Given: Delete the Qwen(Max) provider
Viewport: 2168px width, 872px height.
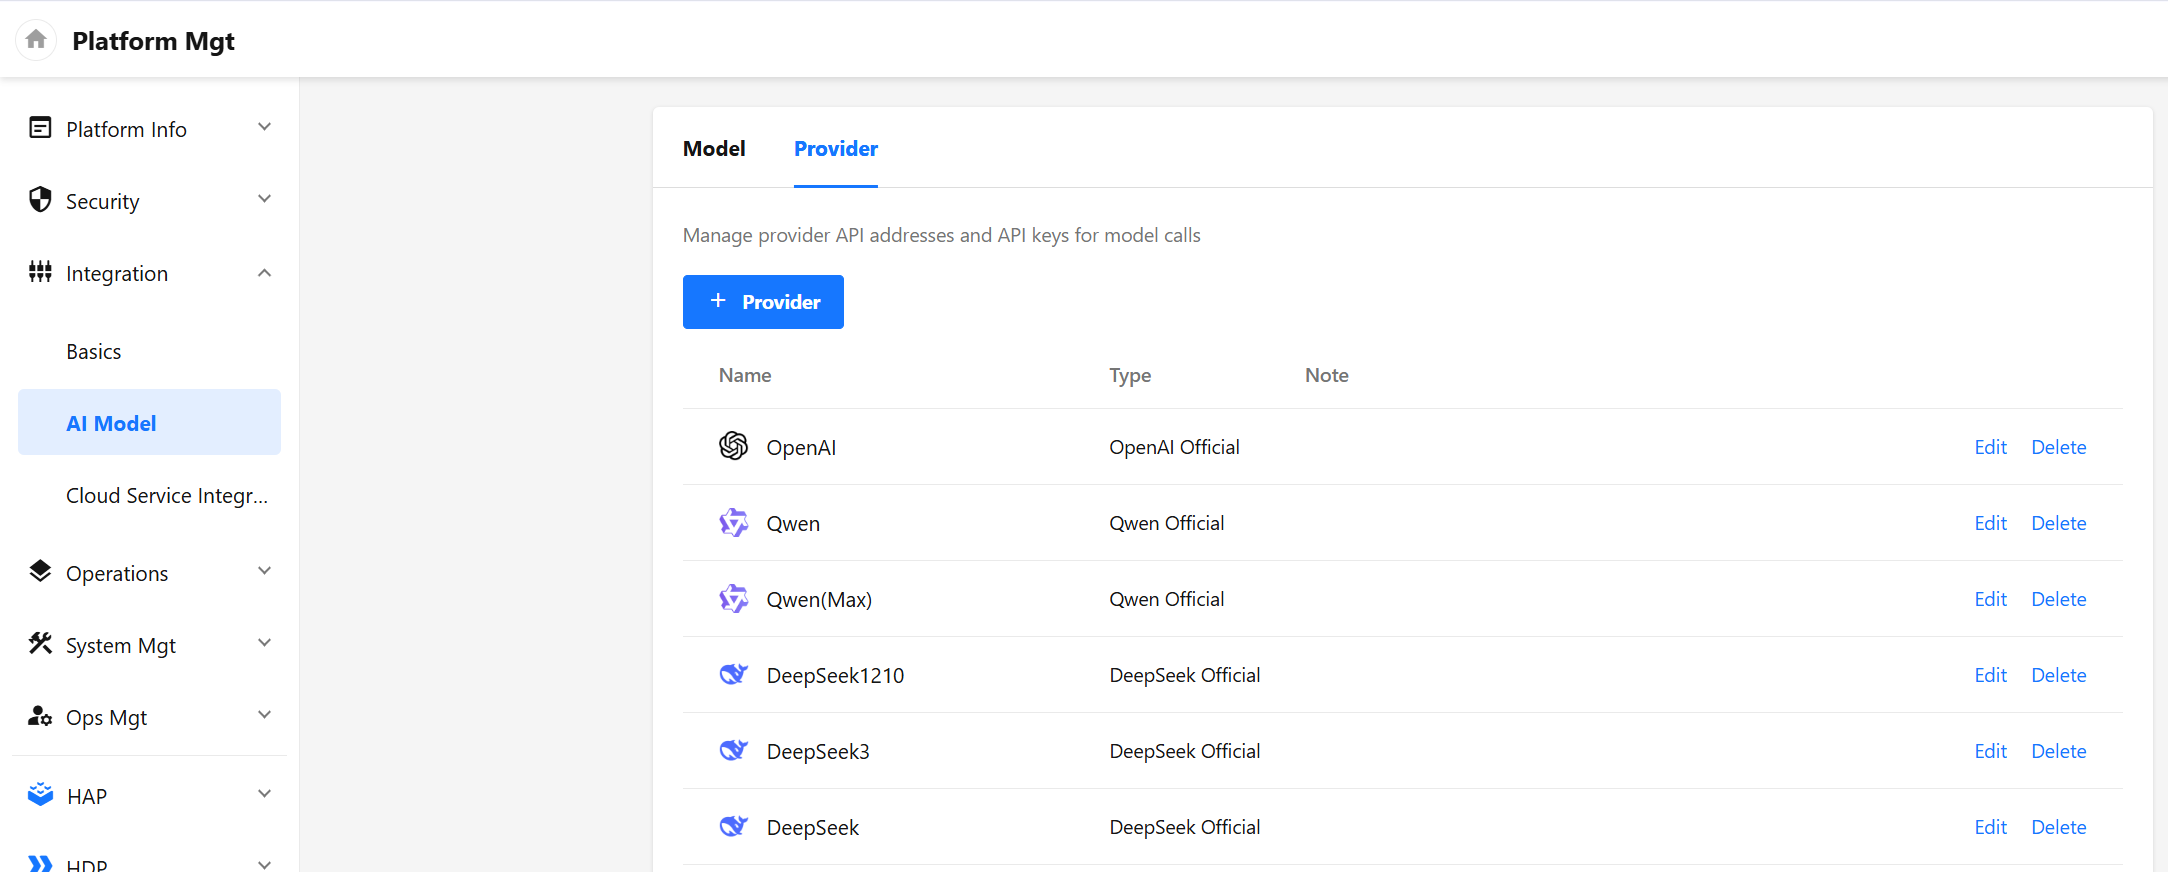Looking at the screenshot, I should [2058, 599].
